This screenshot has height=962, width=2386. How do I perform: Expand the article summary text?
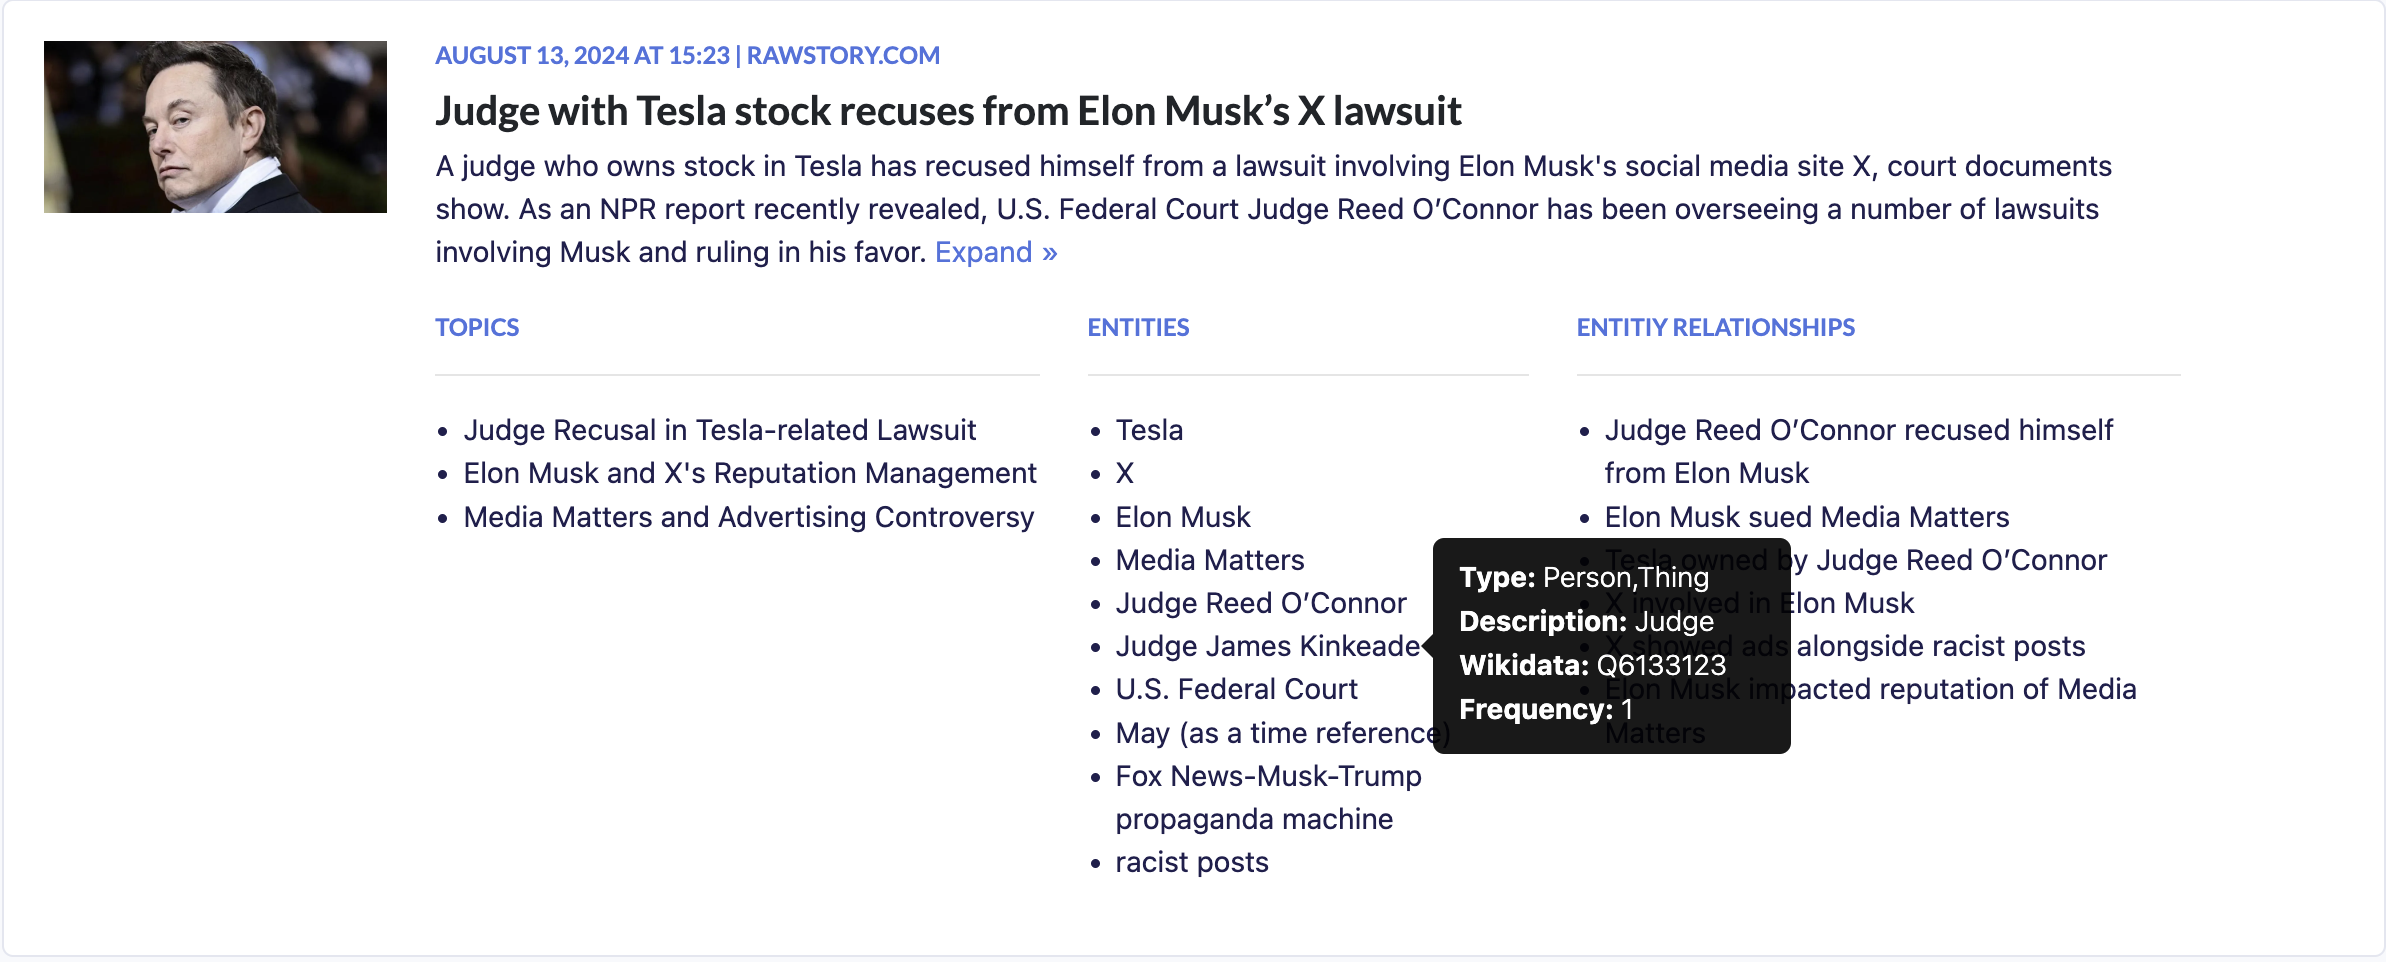coord(995,252)
